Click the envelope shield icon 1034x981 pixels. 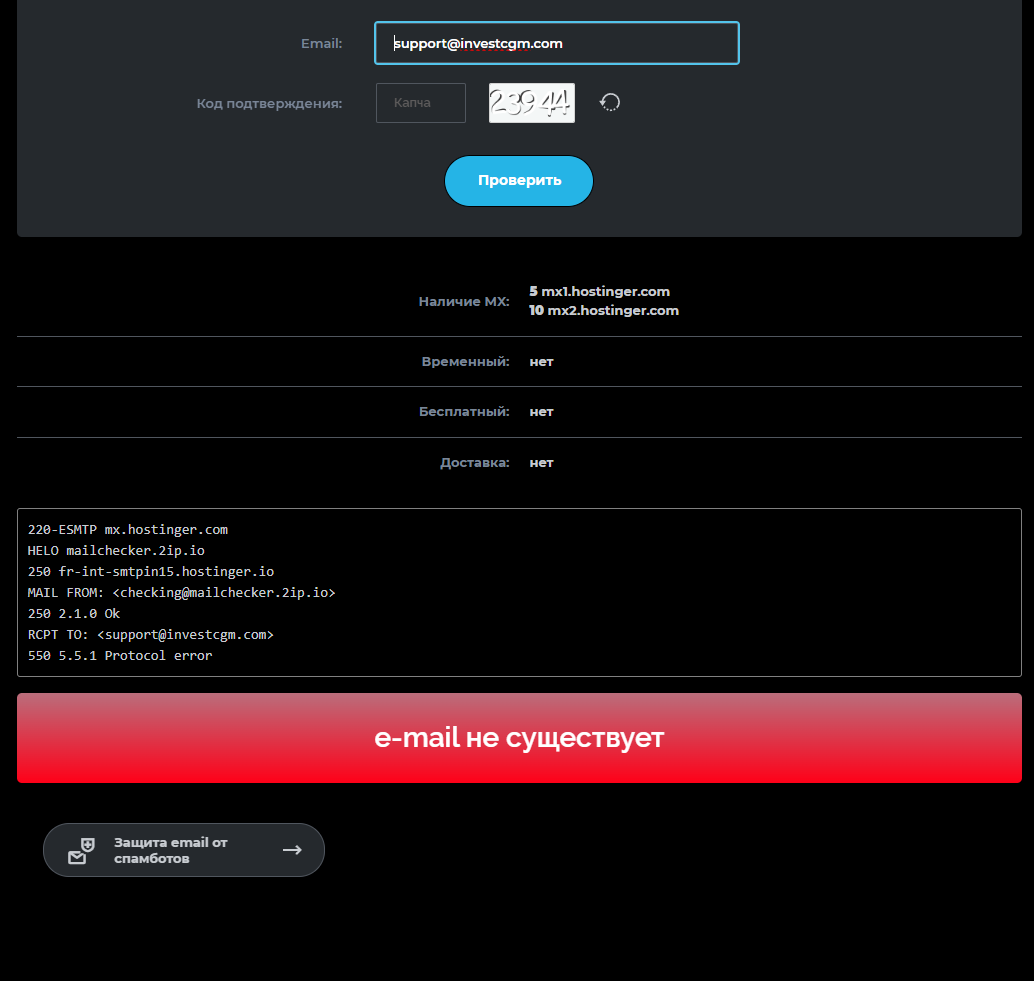[81, 850]
